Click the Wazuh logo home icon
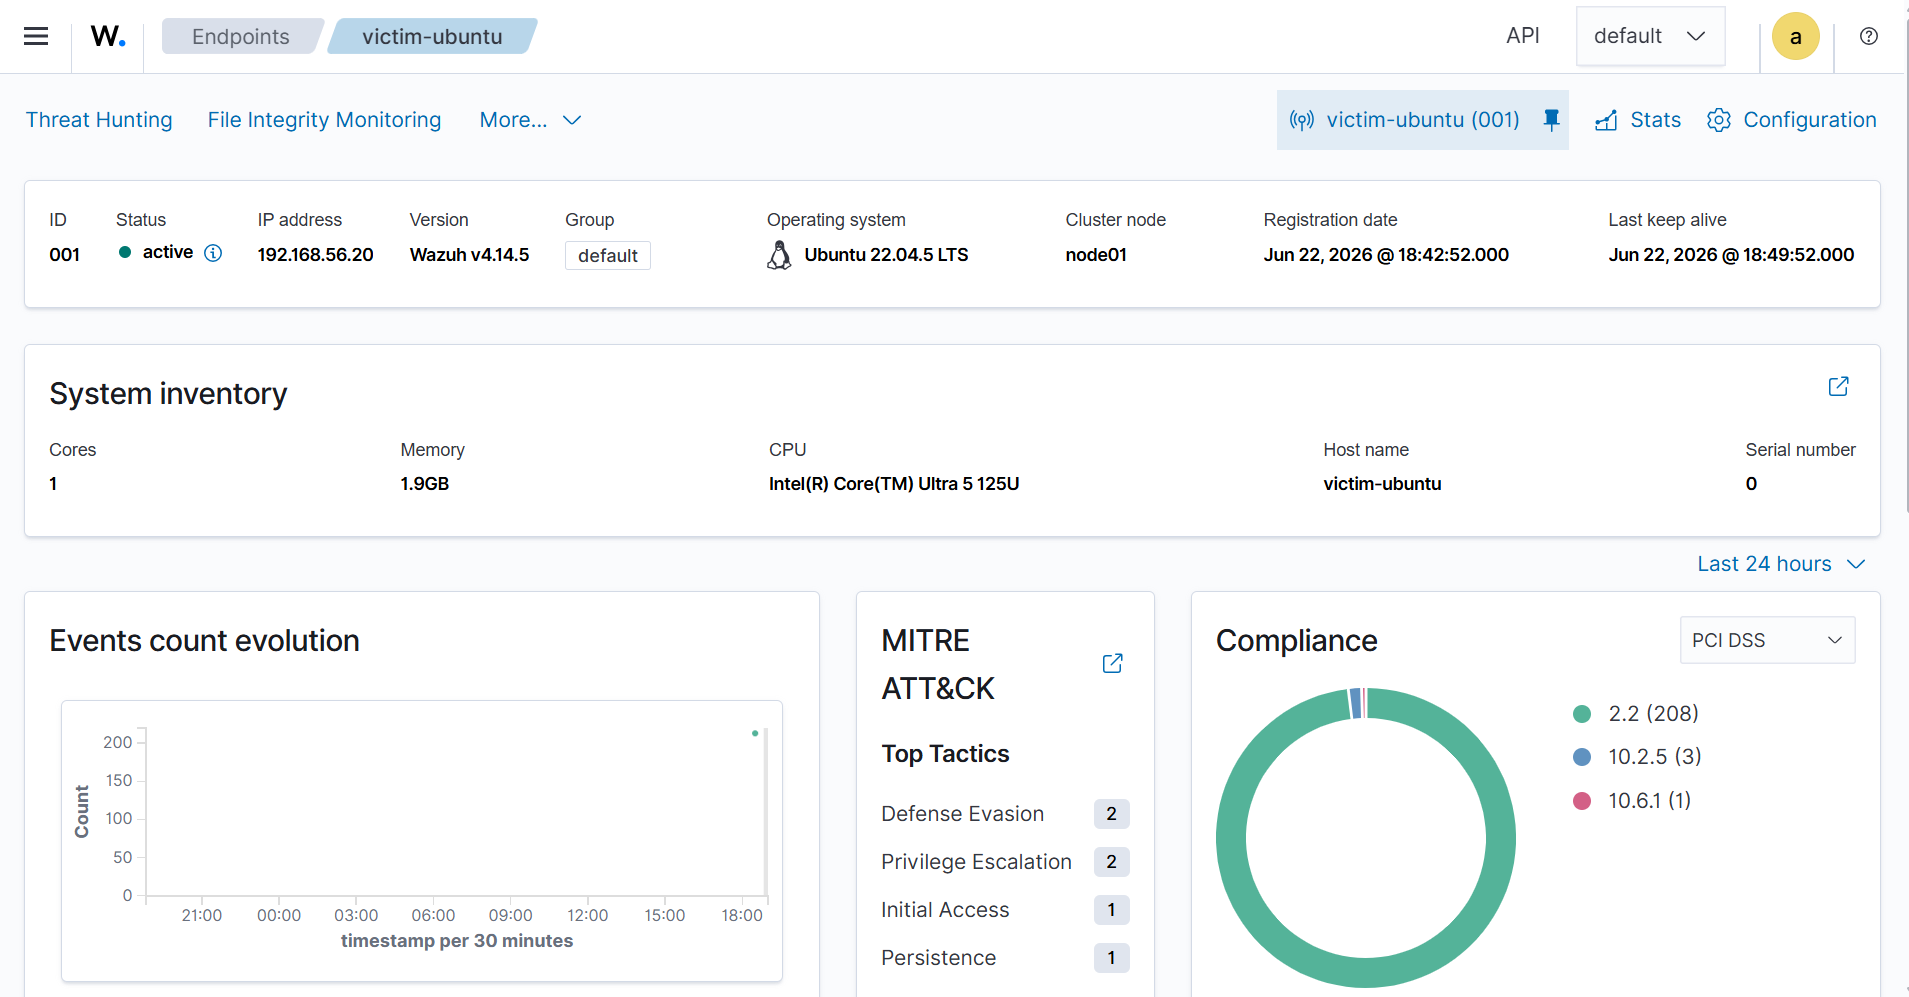The image size is (1909, 997). (x=108, y=37)
